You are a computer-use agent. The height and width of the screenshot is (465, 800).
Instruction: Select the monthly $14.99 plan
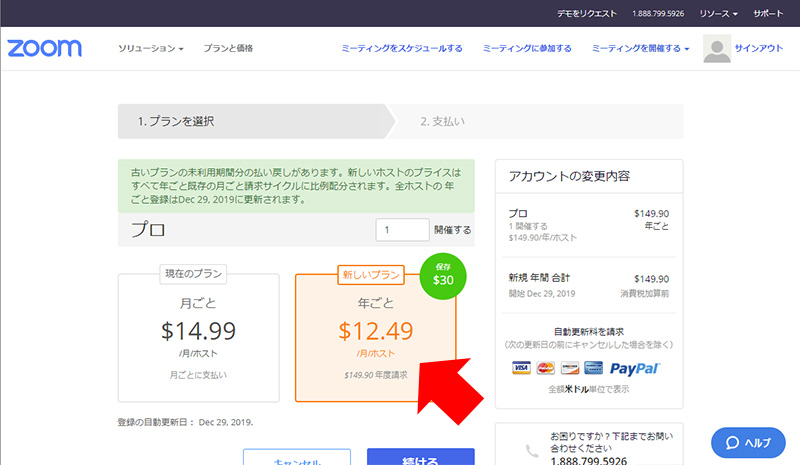(201, 334)
